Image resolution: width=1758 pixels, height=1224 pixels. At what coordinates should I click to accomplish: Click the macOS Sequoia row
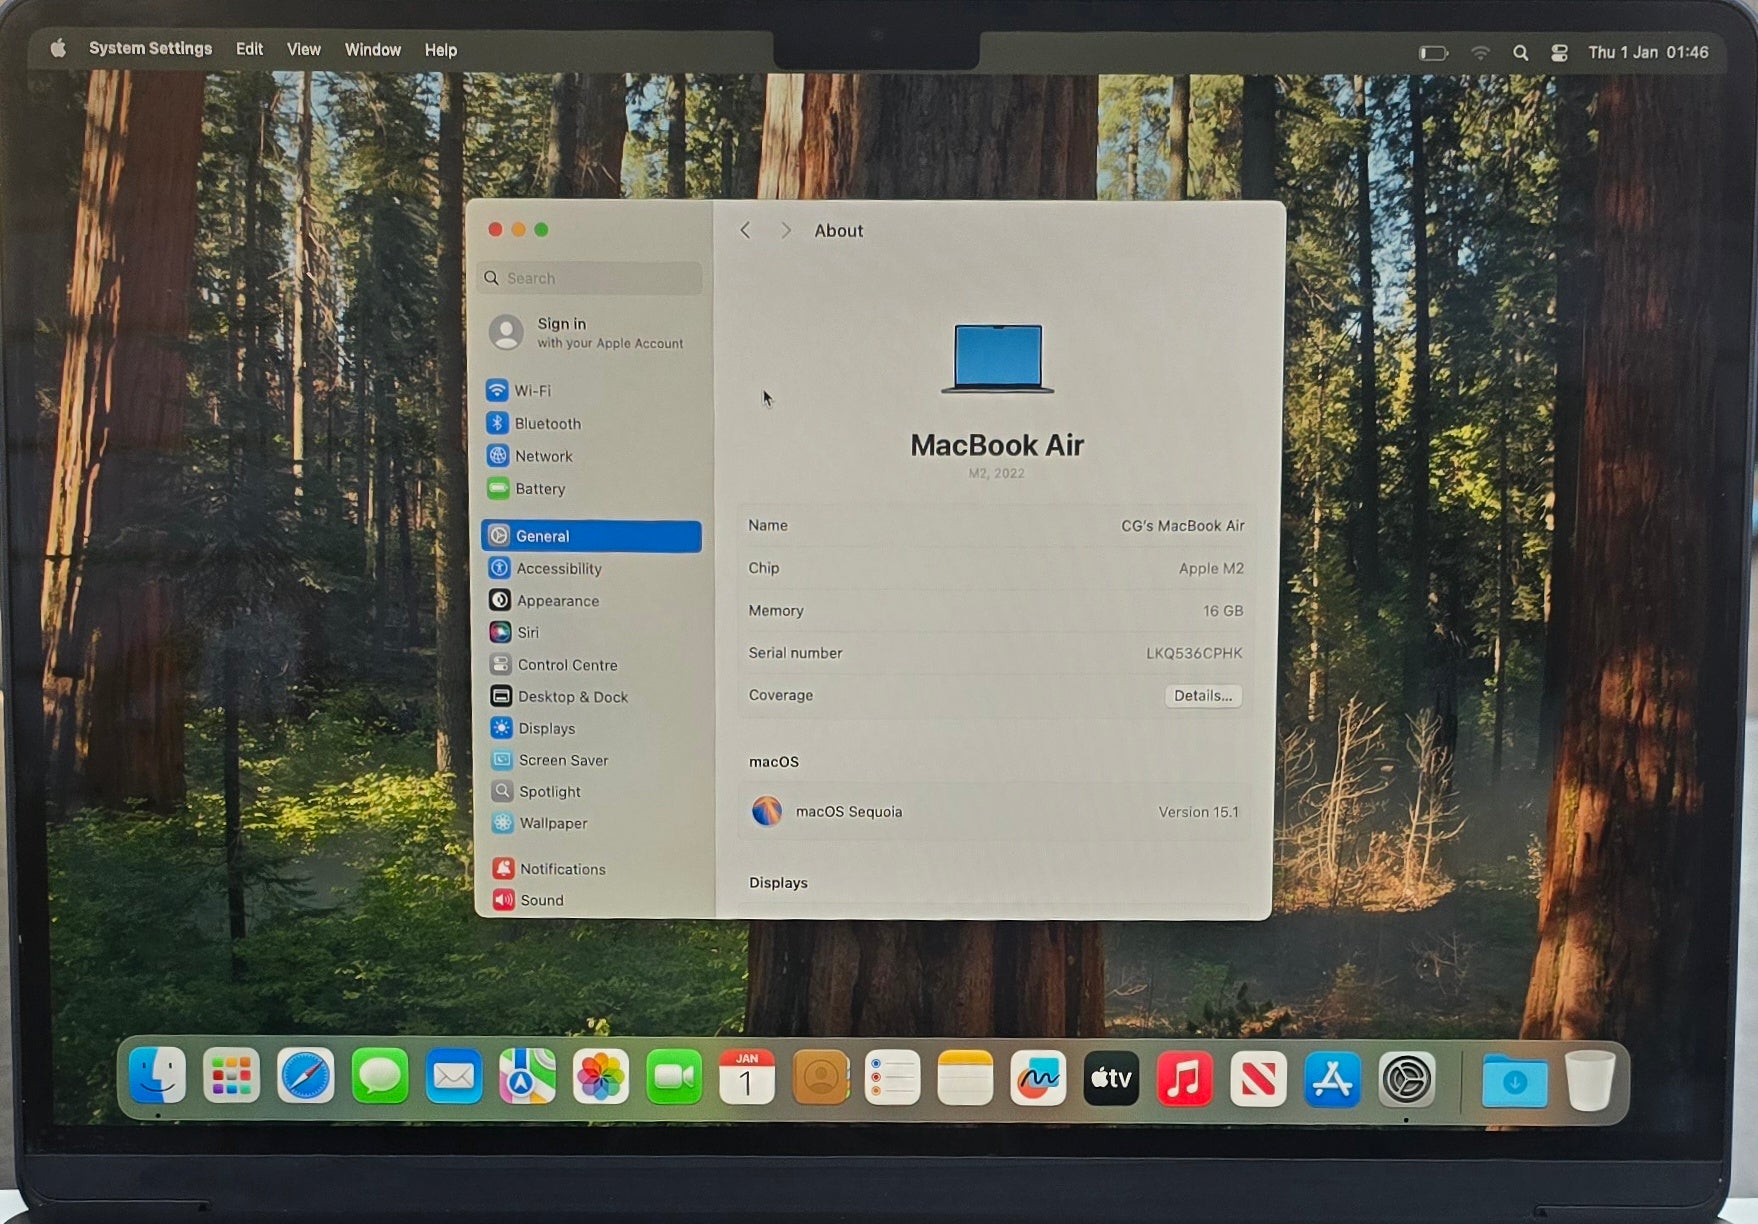(996, 812)
